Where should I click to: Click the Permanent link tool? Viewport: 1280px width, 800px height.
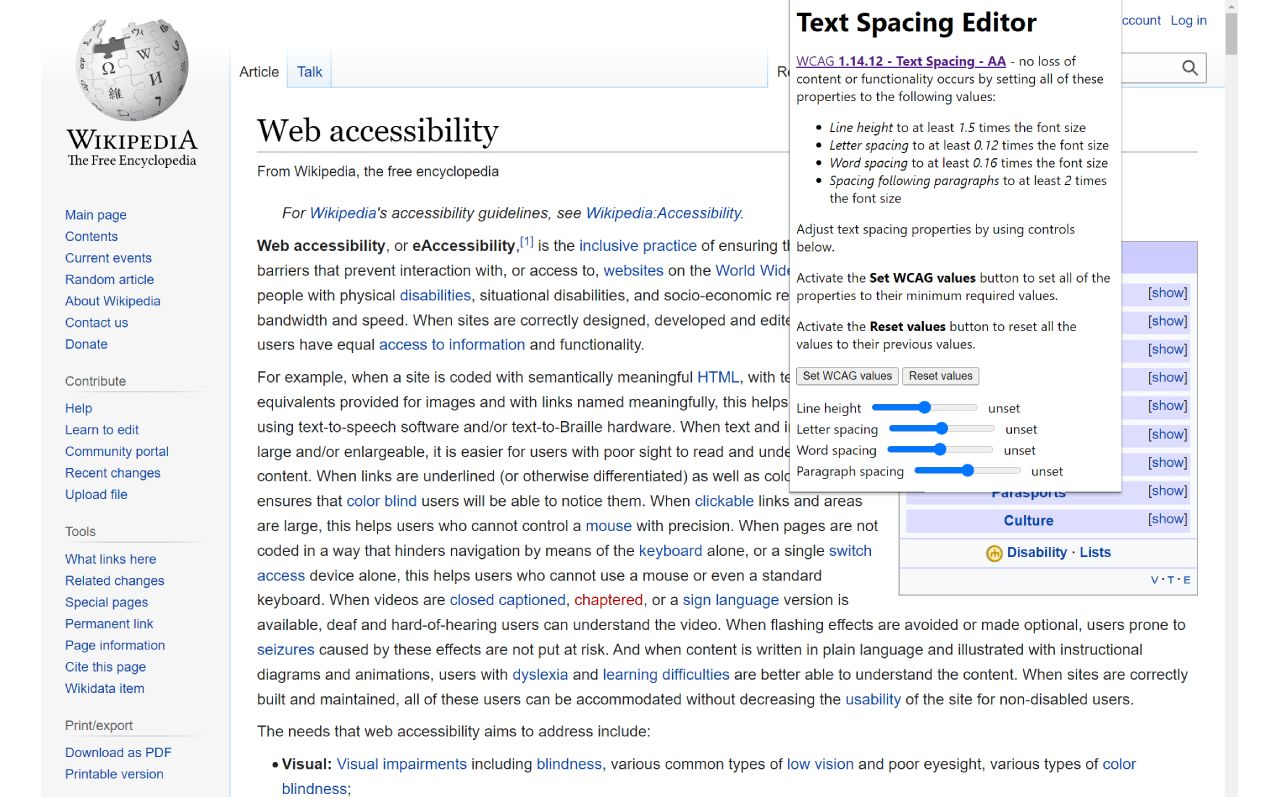[x=109, y=623]
